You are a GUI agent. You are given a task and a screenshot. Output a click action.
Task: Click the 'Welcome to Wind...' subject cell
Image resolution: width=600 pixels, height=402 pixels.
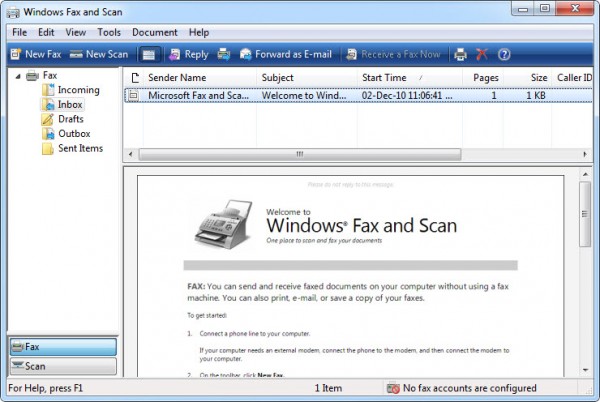304,95
